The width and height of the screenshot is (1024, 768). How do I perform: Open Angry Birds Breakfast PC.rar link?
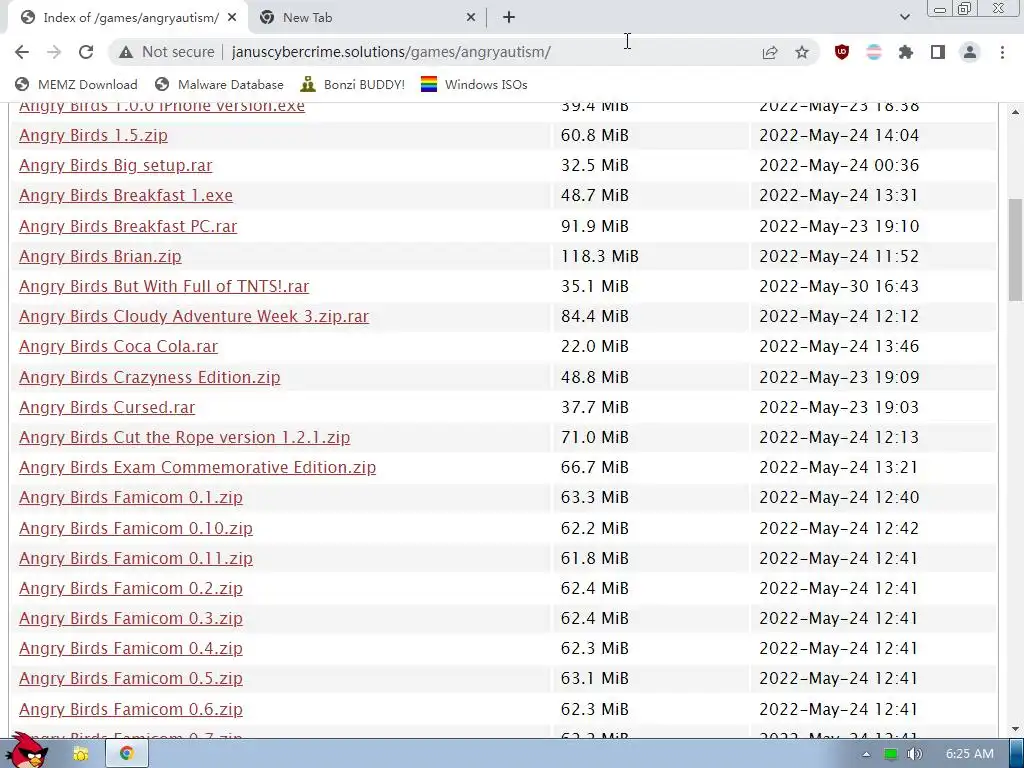(128, 226)
